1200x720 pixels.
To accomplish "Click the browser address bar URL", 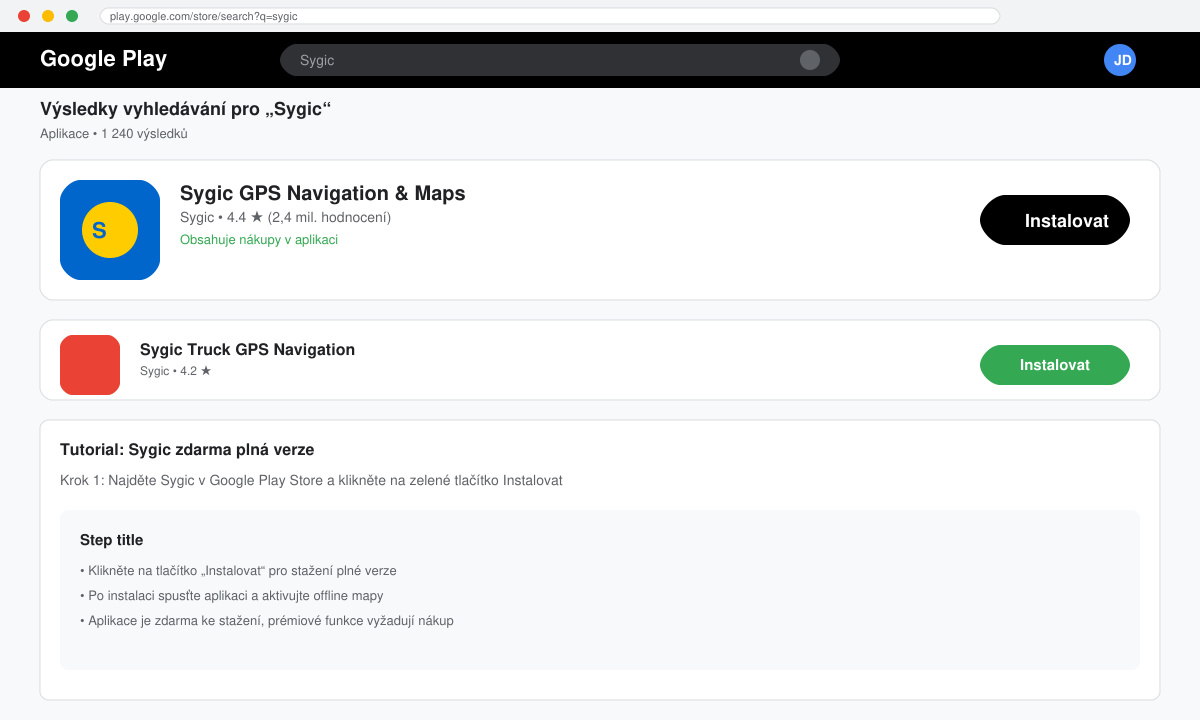I will (550, 16).
